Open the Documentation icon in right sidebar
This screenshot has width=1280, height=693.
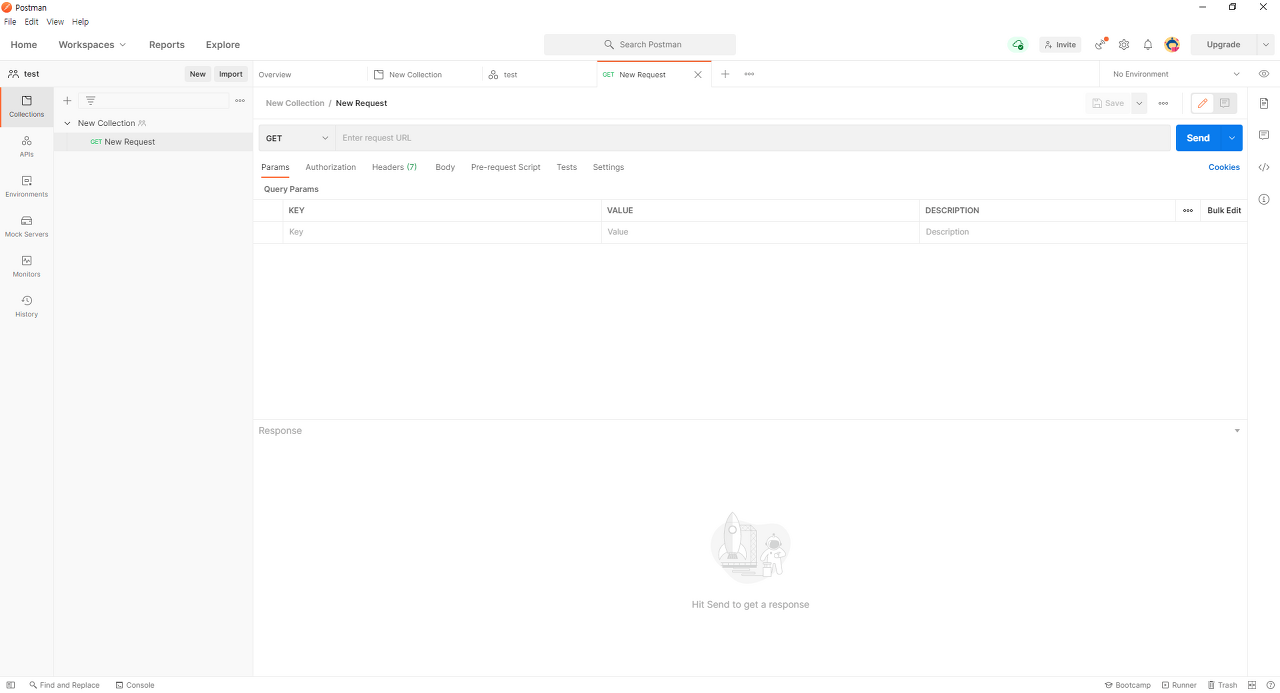coord(1264,103)
